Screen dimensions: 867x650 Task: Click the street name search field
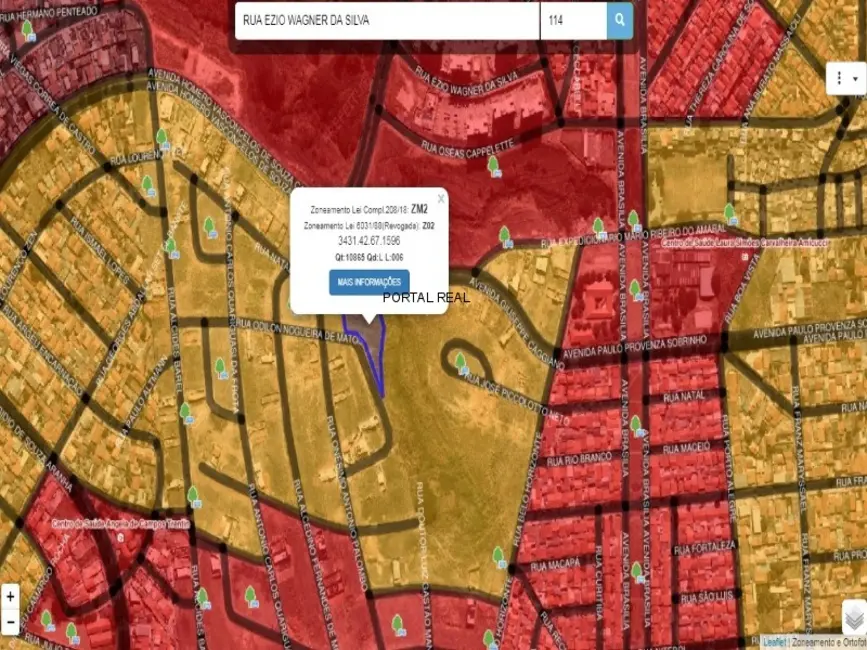[x=387, y=20]
